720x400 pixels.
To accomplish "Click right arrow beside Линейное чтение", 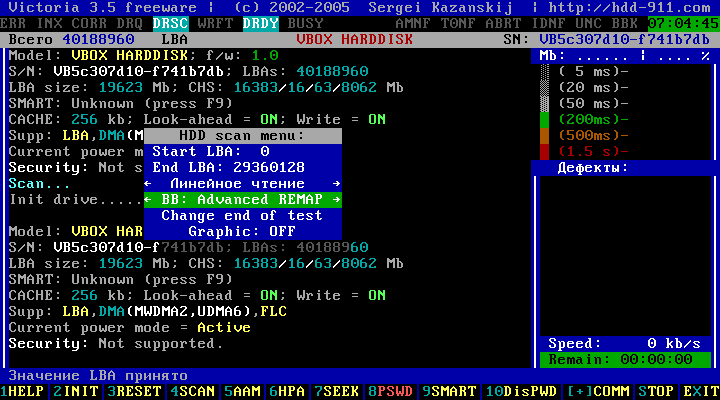I will (x=337, y=184).
